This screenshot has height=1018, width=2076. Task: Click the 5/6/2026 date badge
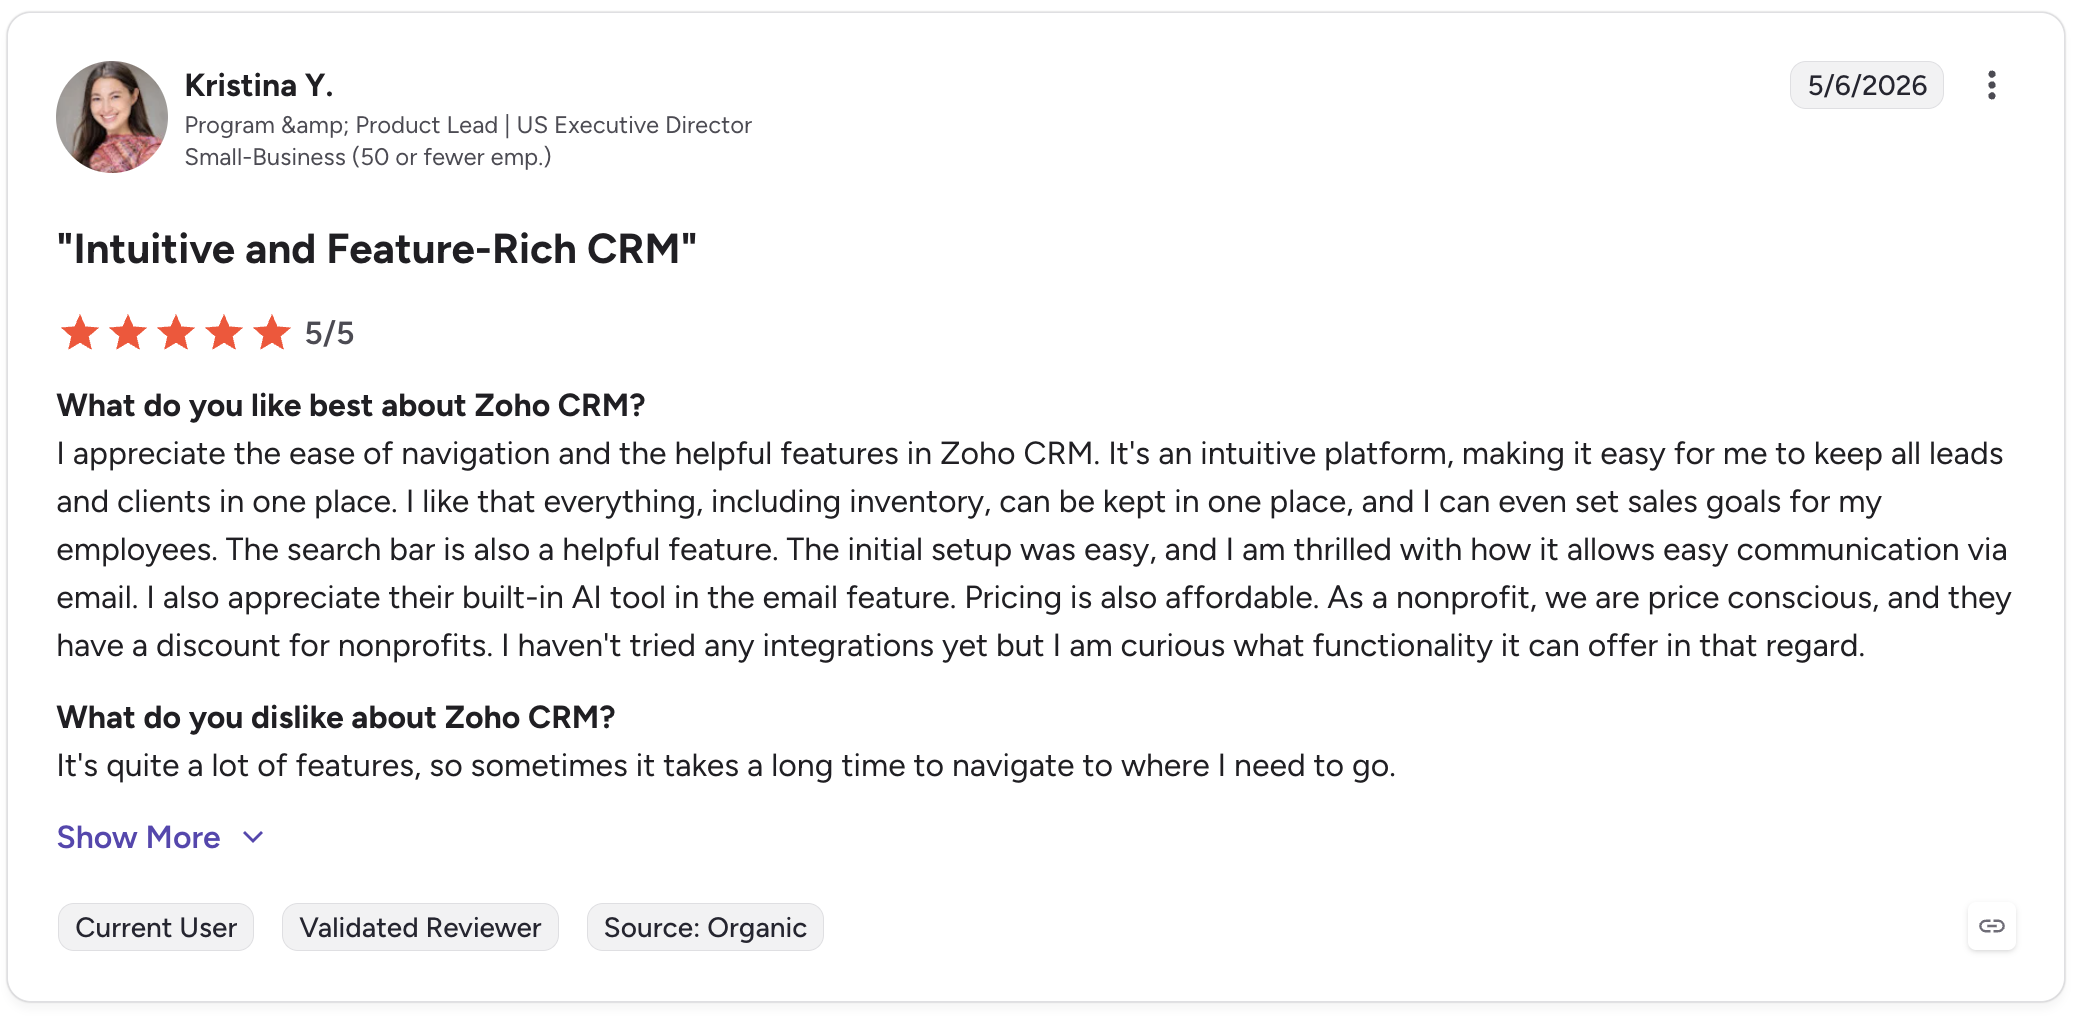pyautogui.click(x=1866, y=85)
